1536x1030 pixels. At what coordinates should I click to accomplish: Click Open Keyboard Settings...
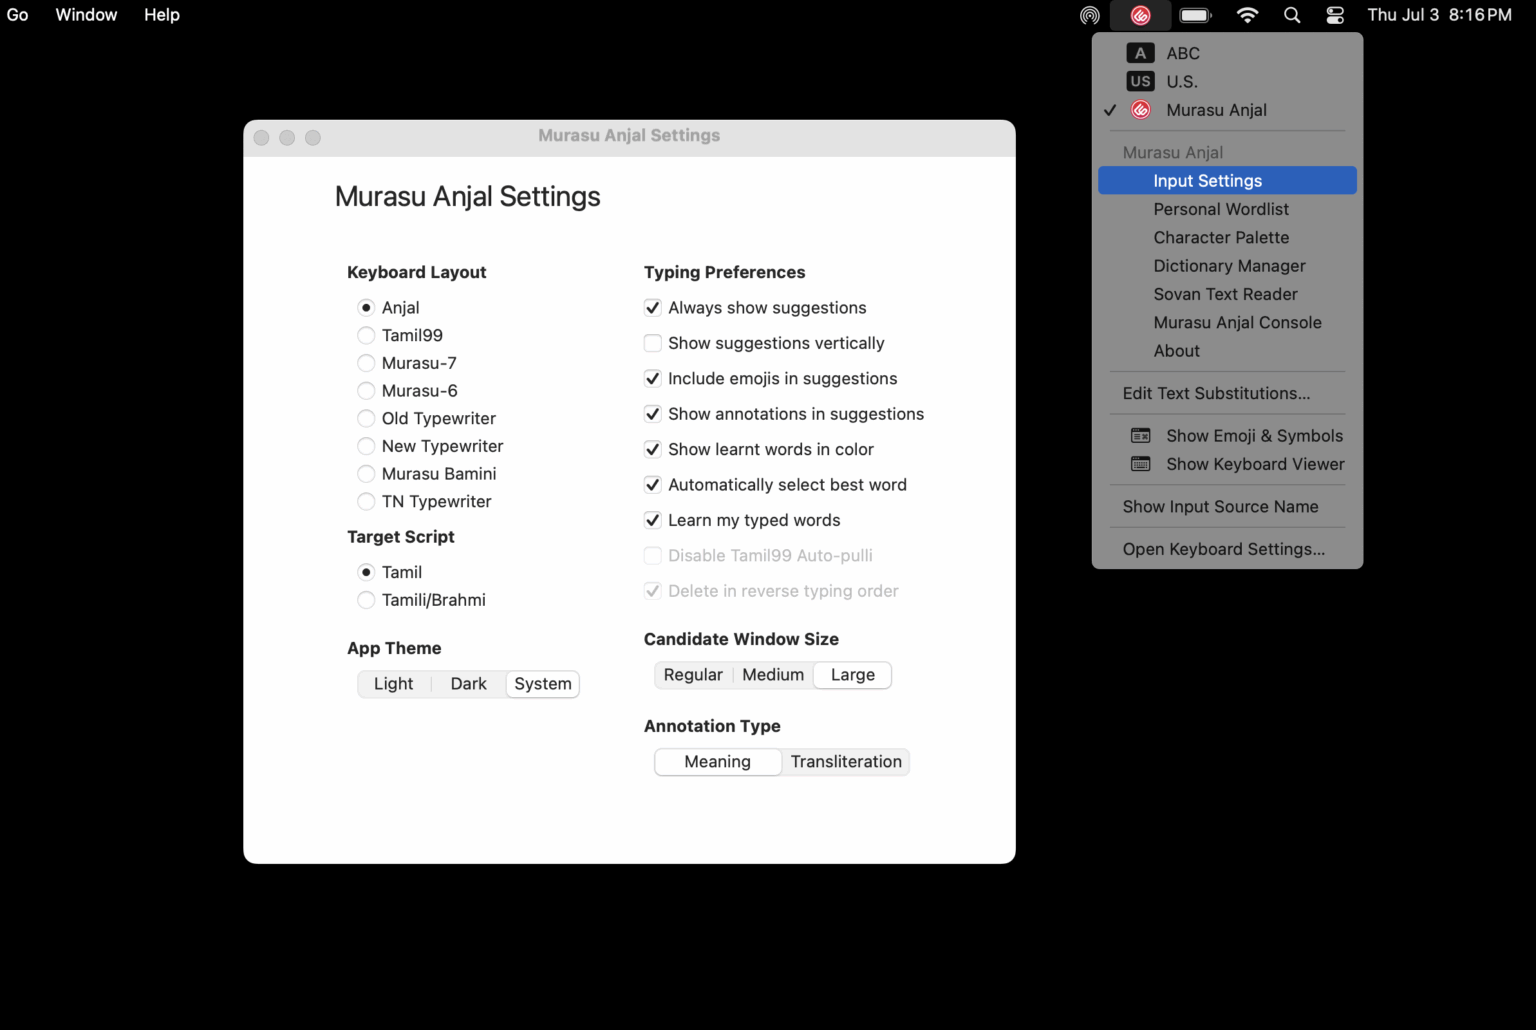click(x=1223, y=549)
